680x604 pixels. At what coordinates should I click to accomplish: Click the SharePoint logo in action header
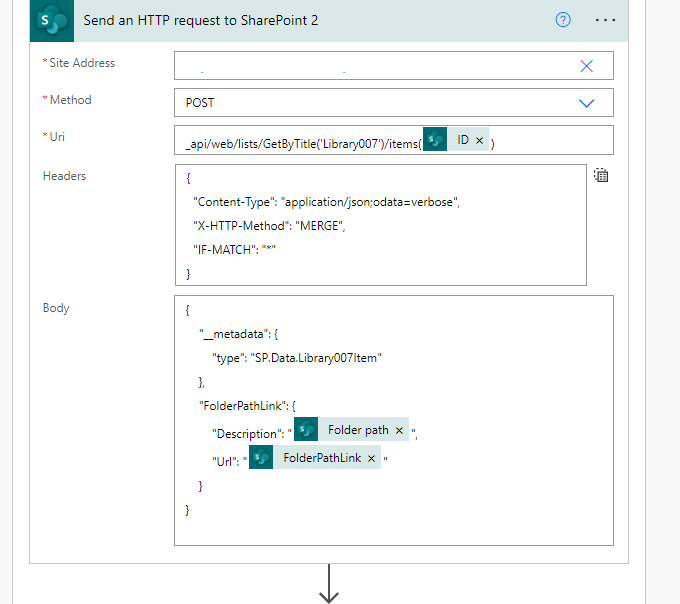coord(52,20)
